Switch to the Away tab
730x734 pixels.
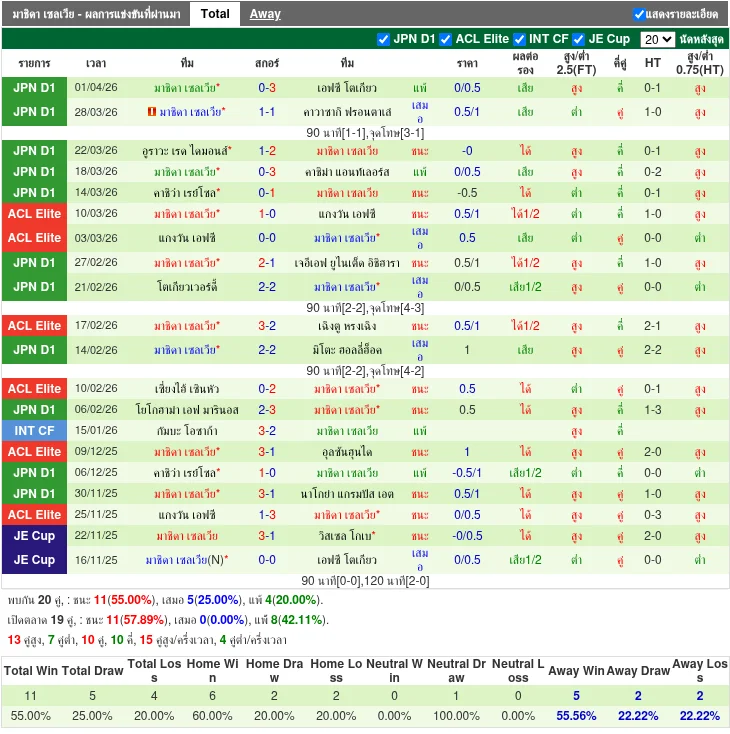[x=265, y=14]
